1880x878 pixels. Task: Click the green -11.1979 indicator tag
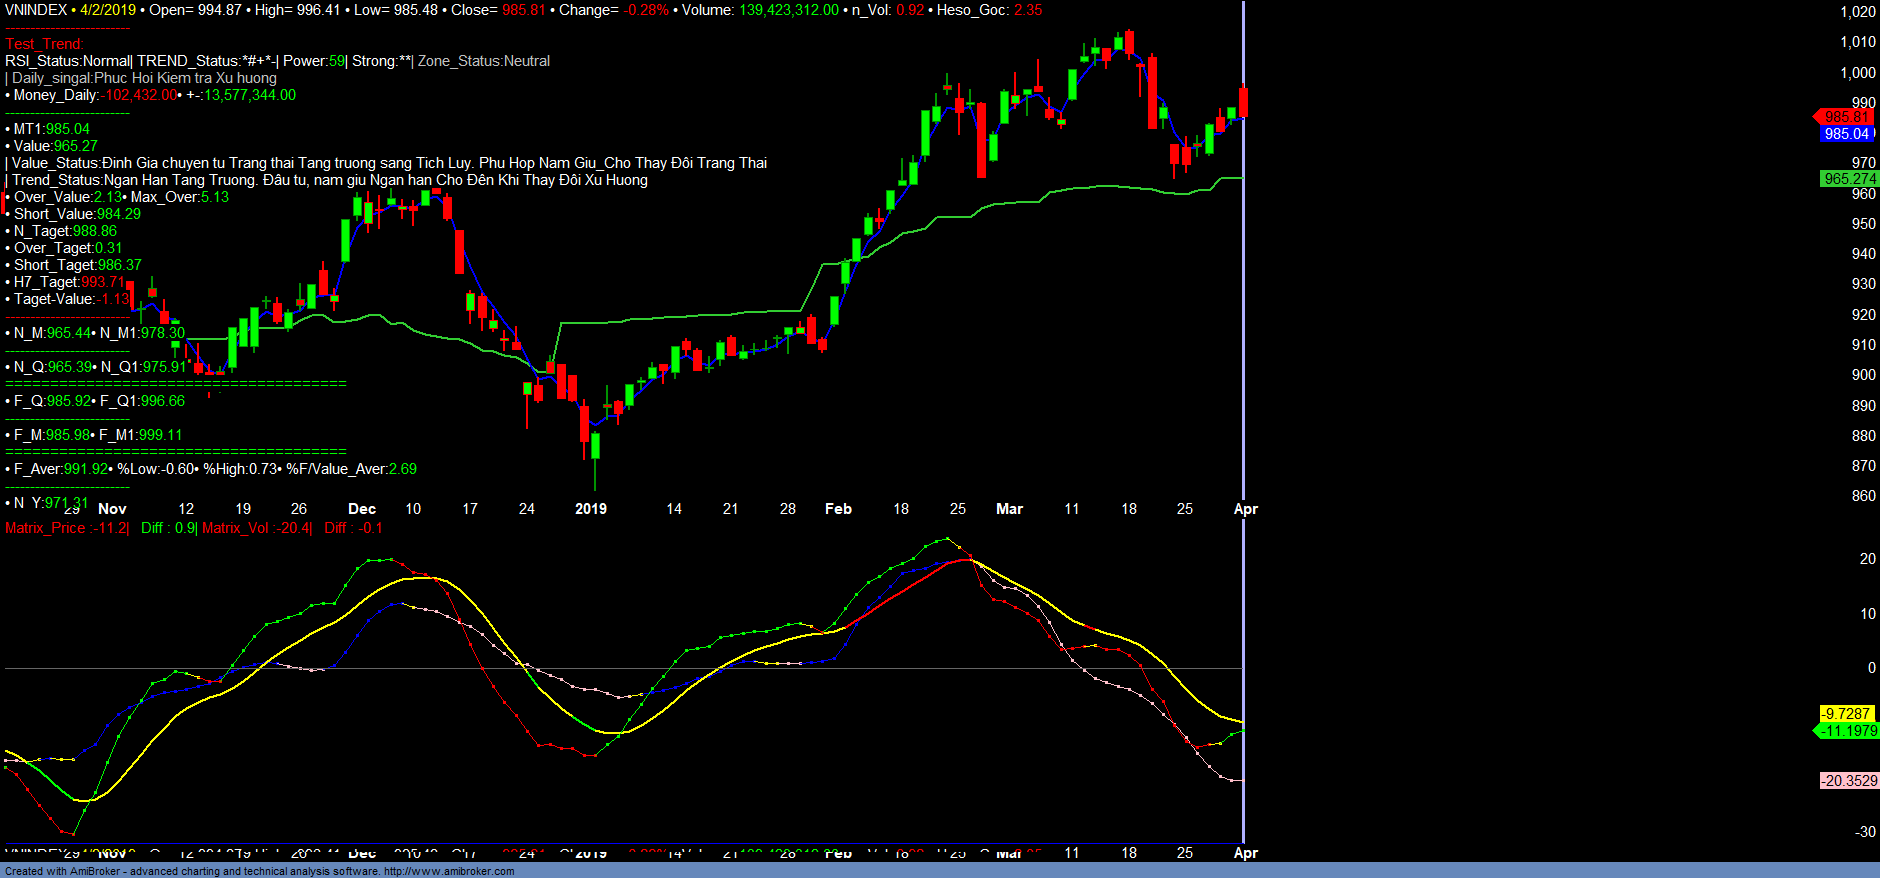tap(1847, 731)
